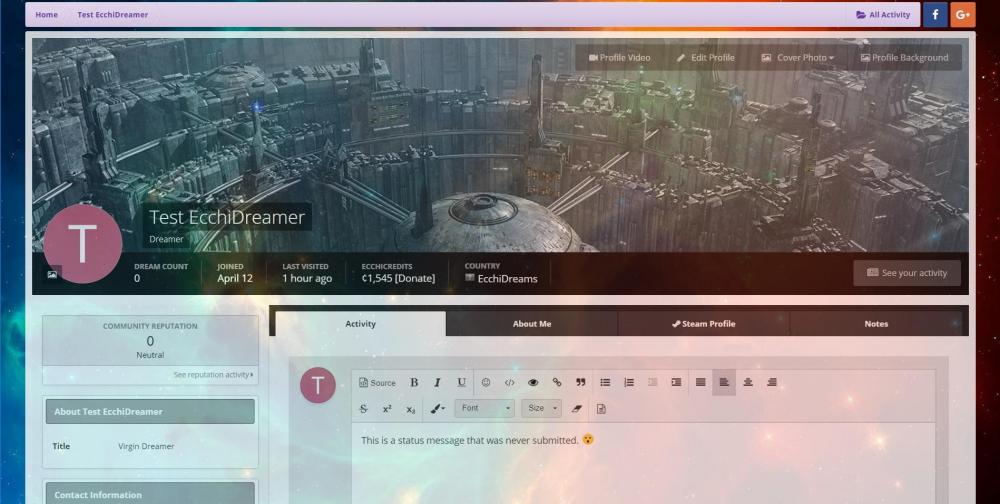Click the Joined April 12 stat
The image size is (1000, 504).
235,272
